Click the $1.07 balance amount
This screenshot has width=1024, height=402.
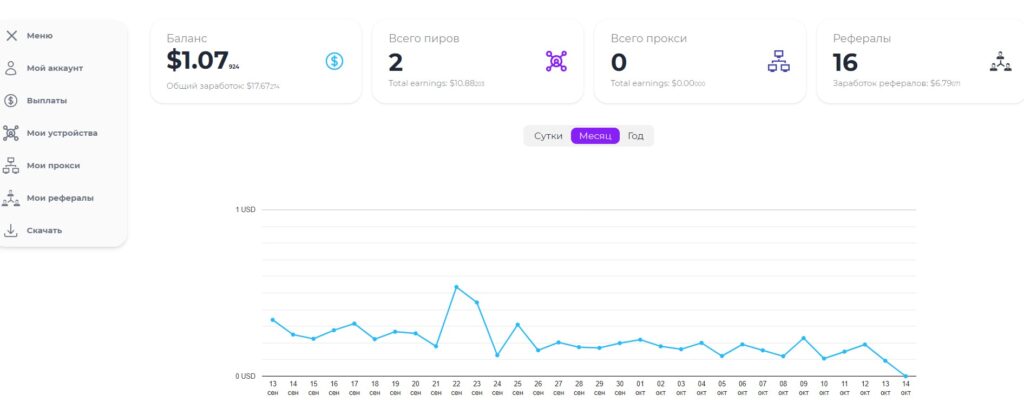[x=202, y=61]
